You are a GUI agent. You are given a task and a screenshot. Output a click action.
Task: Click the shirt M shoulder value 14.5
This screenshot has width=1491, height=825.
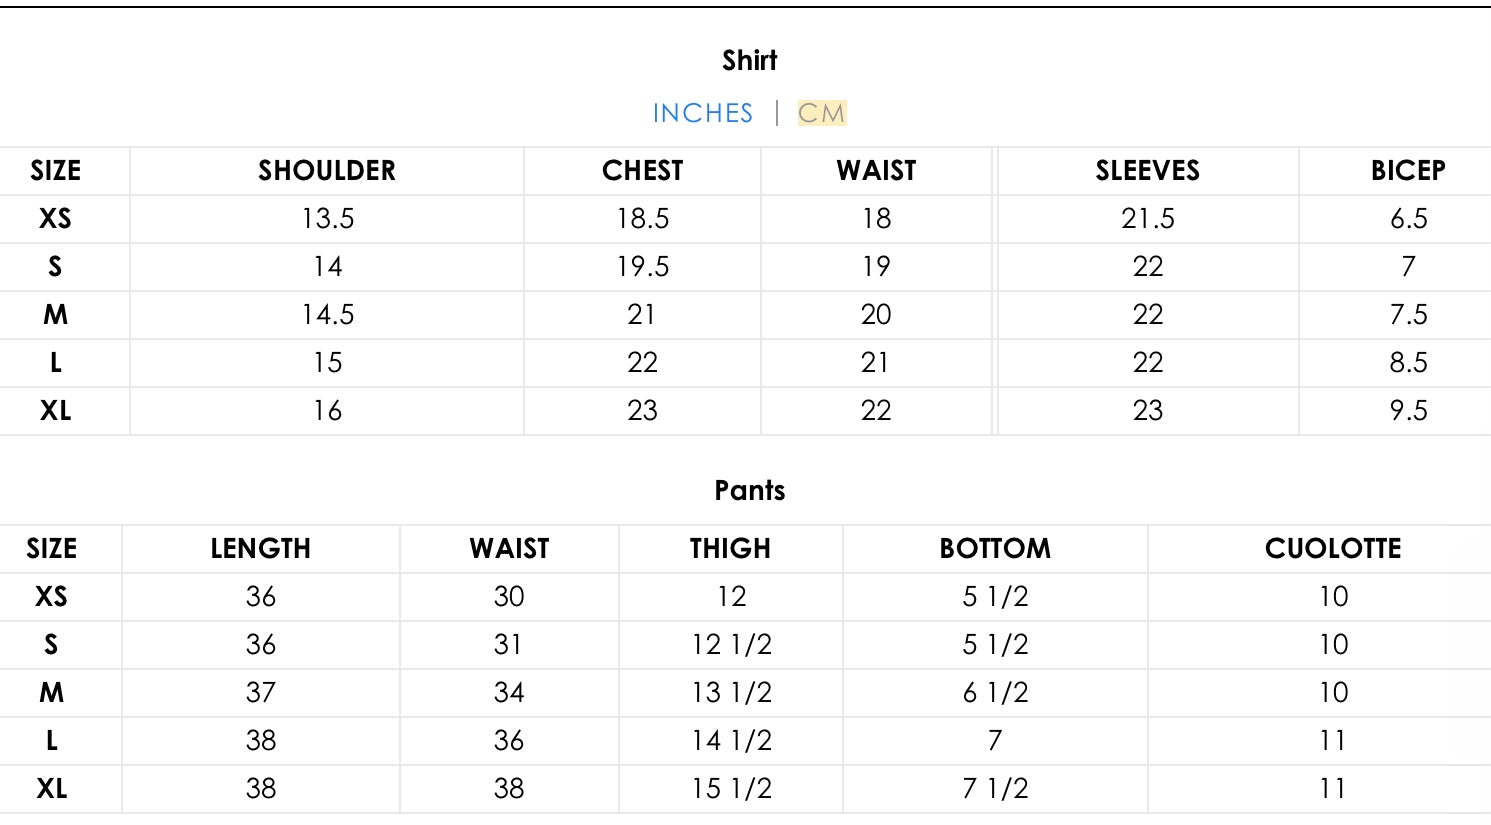[x=328, y=315]
